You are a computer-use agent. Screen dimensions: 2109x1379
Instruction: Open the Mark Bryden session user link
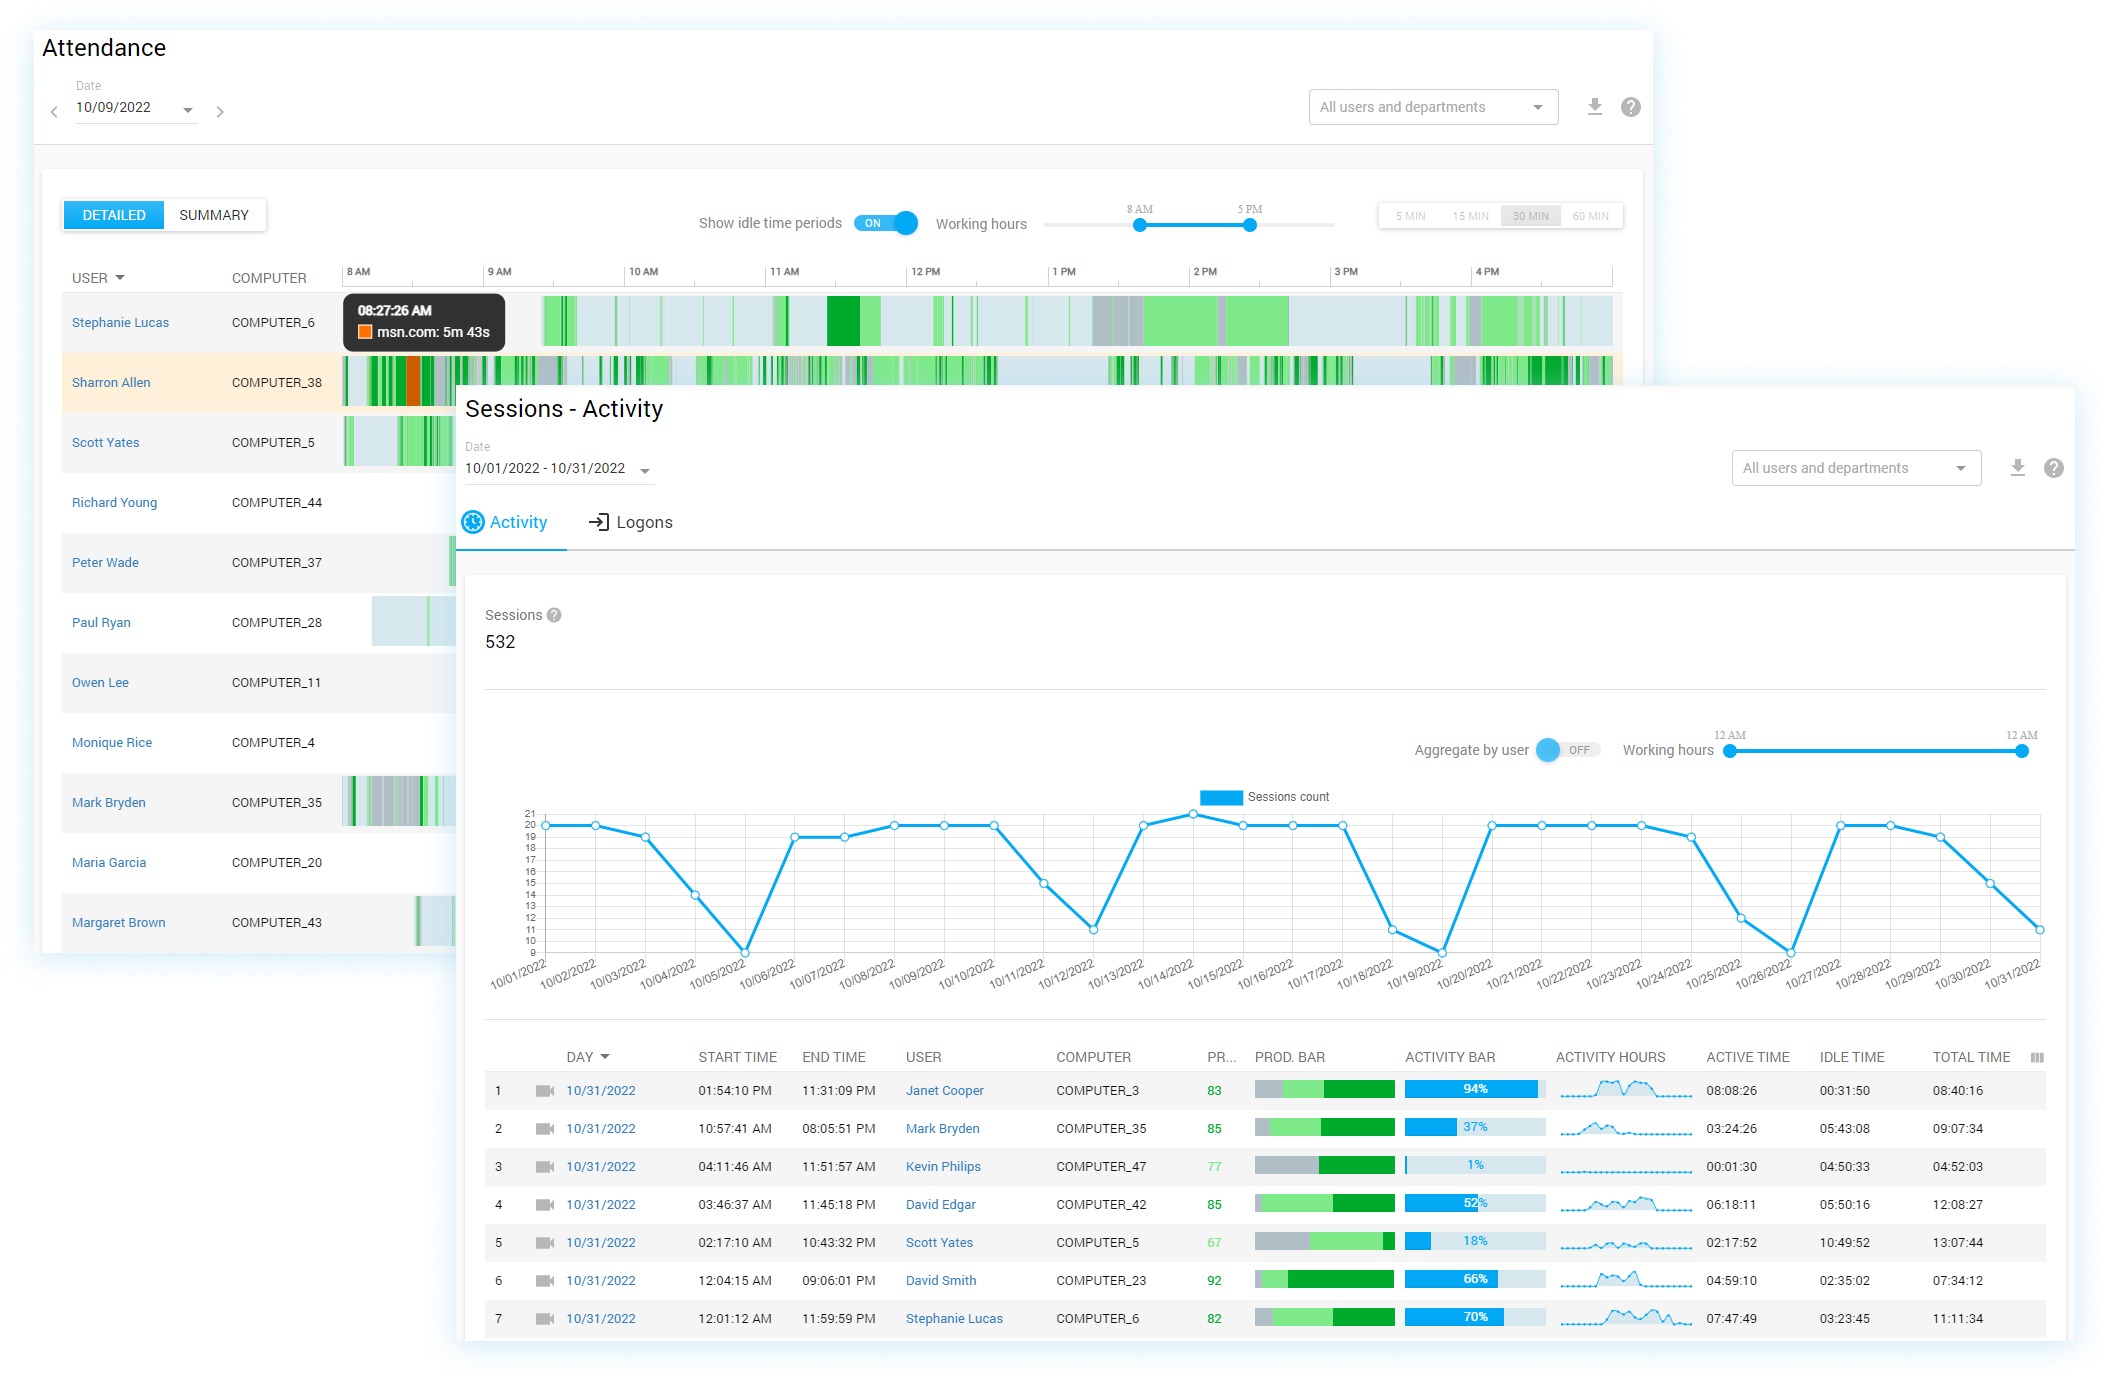pos(942,1129)
